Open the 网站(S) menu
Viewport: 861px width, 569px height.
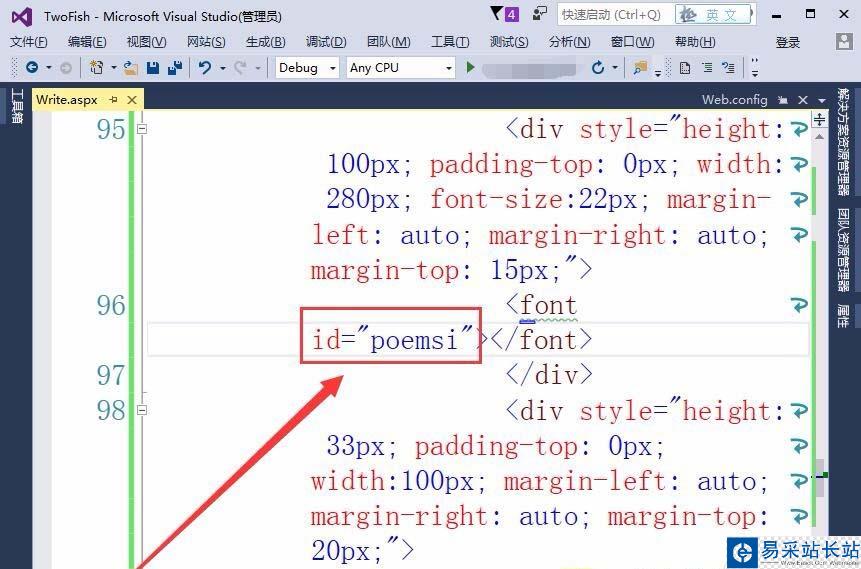coord(206,42)
